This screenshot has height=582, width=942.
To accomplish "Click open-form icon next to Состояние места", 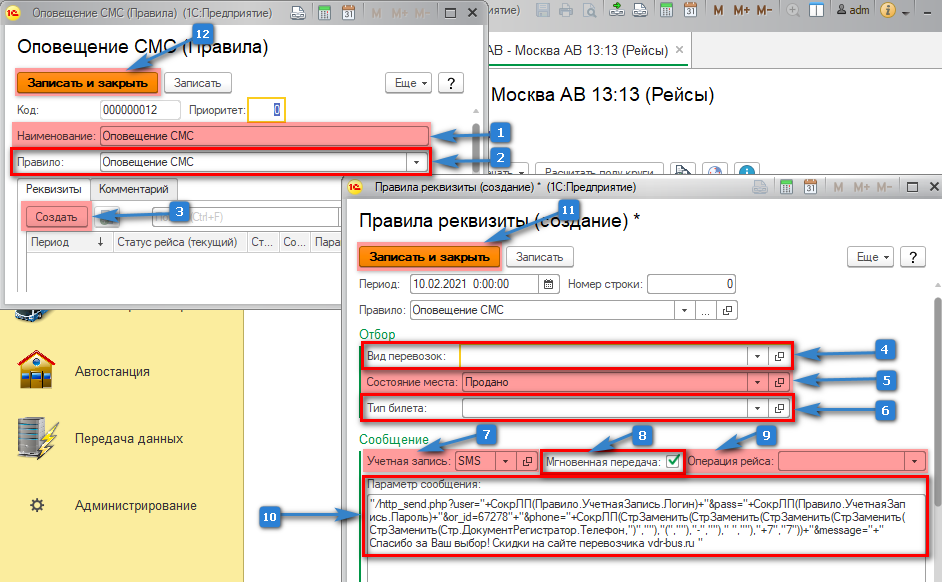I will point(779,382).
